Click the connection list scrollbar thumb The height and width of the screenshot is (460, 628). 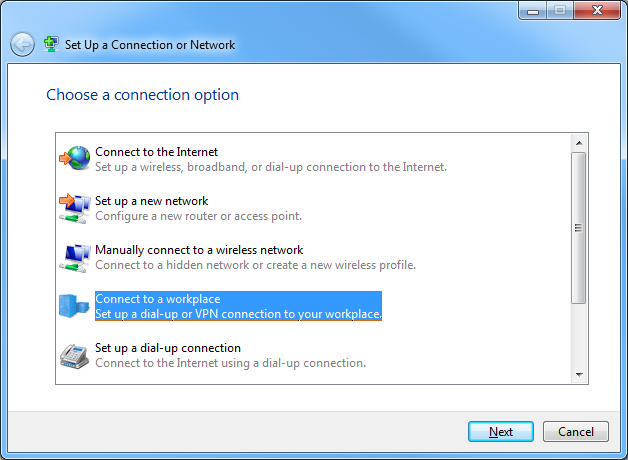point(578,227)
